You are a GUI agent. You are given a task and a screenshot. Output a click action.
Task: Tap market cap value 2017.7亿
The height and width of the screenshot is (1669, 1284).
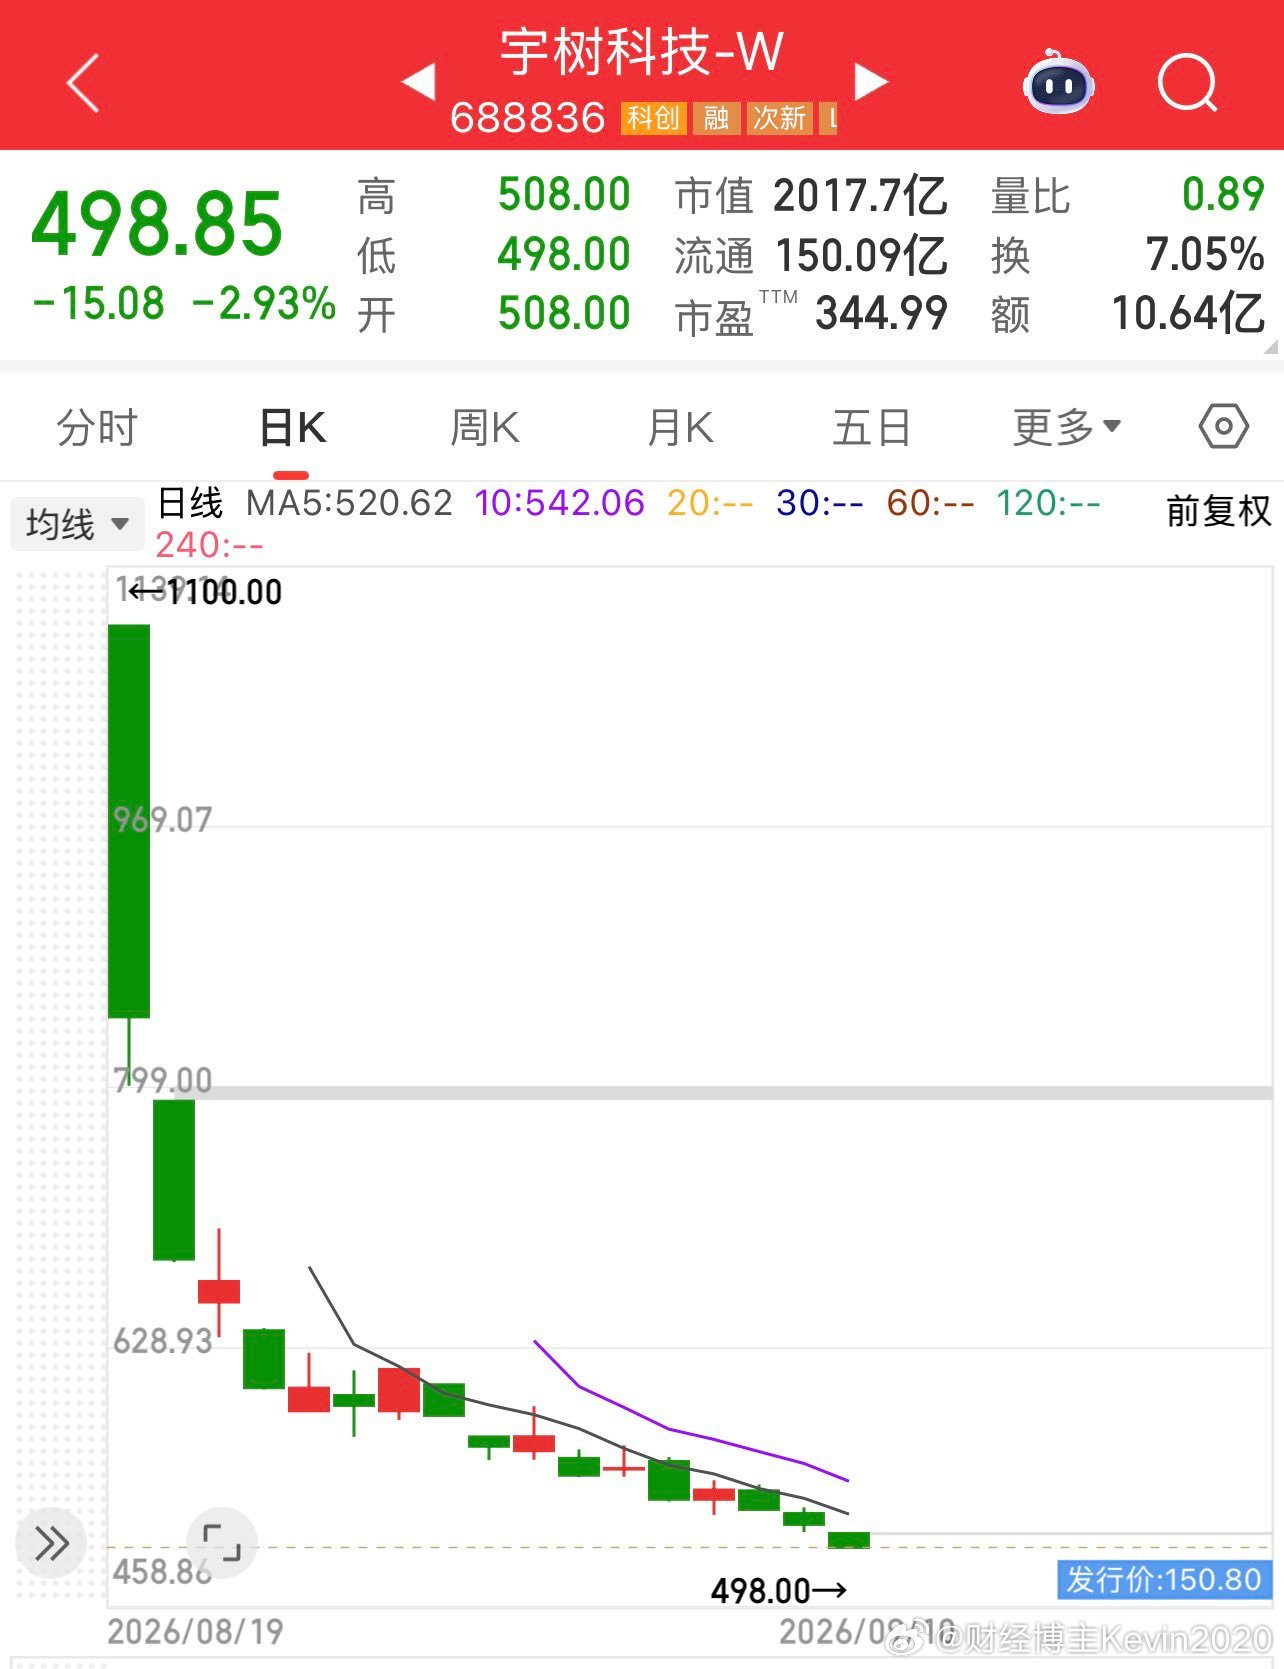pos(860,195)
